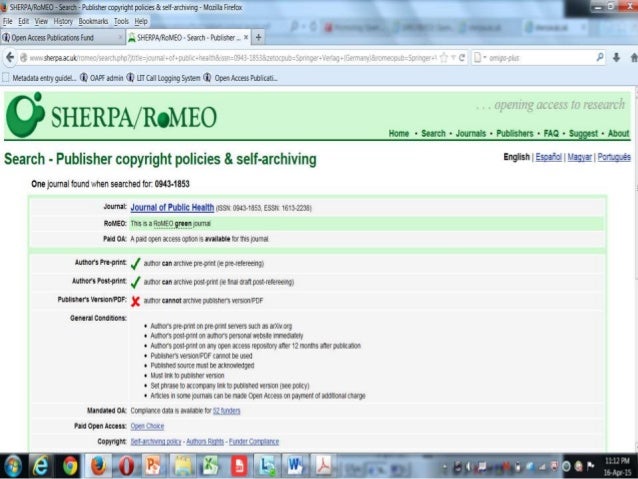Image resolution: width=638 pixels, height=479 pixels.
Task: Open the FAQ nav link
Action: point(551,133)
